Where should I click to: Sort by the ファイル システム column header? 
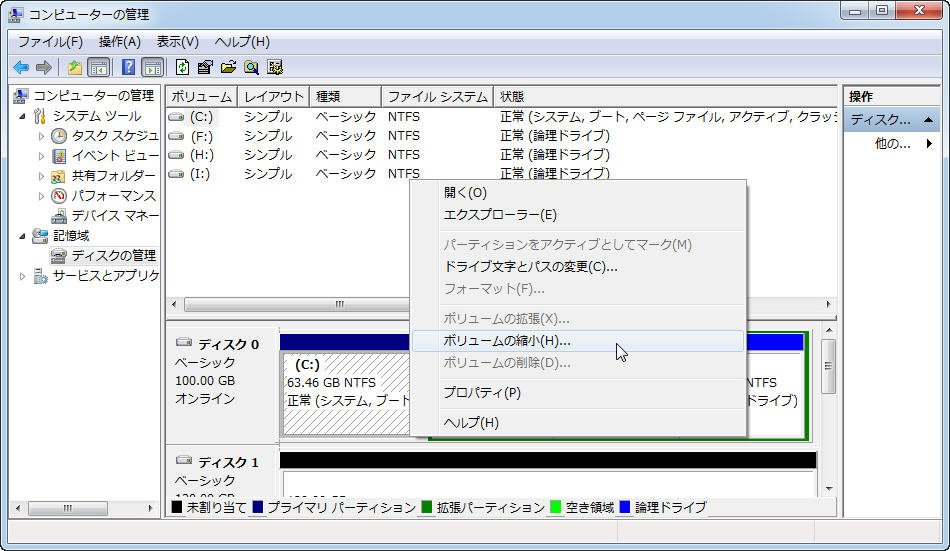coord(437,96)
